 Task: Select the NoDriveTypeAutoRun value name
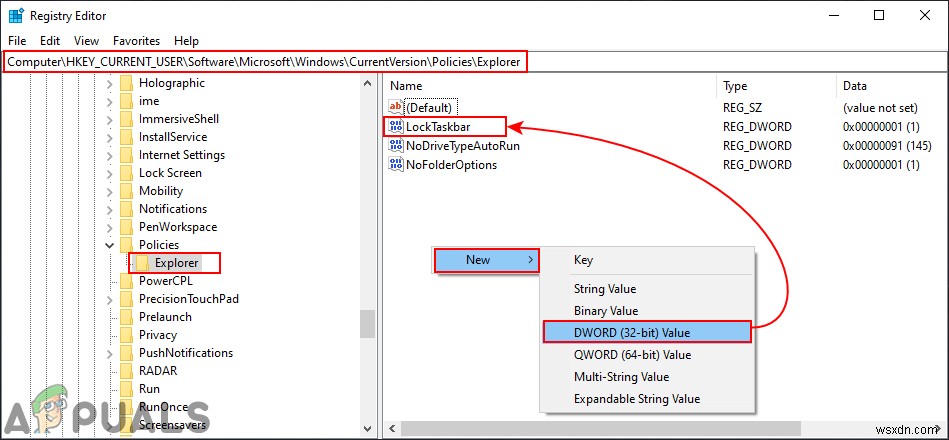pos(463,146)
